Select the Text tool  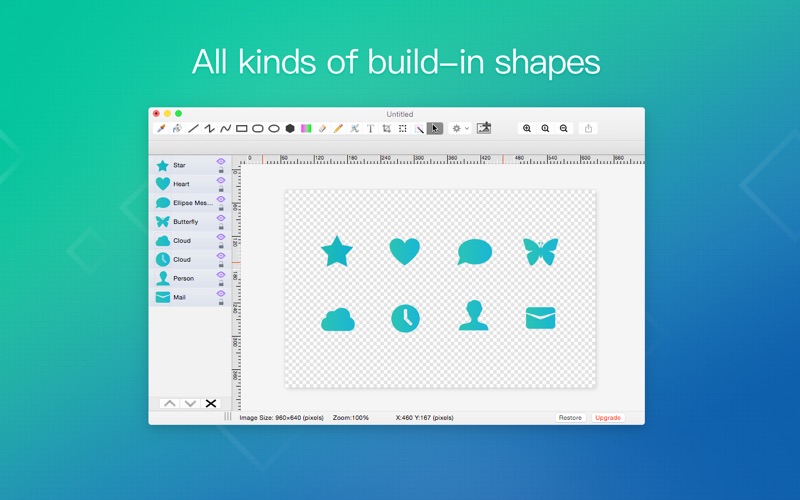(370, 128)
